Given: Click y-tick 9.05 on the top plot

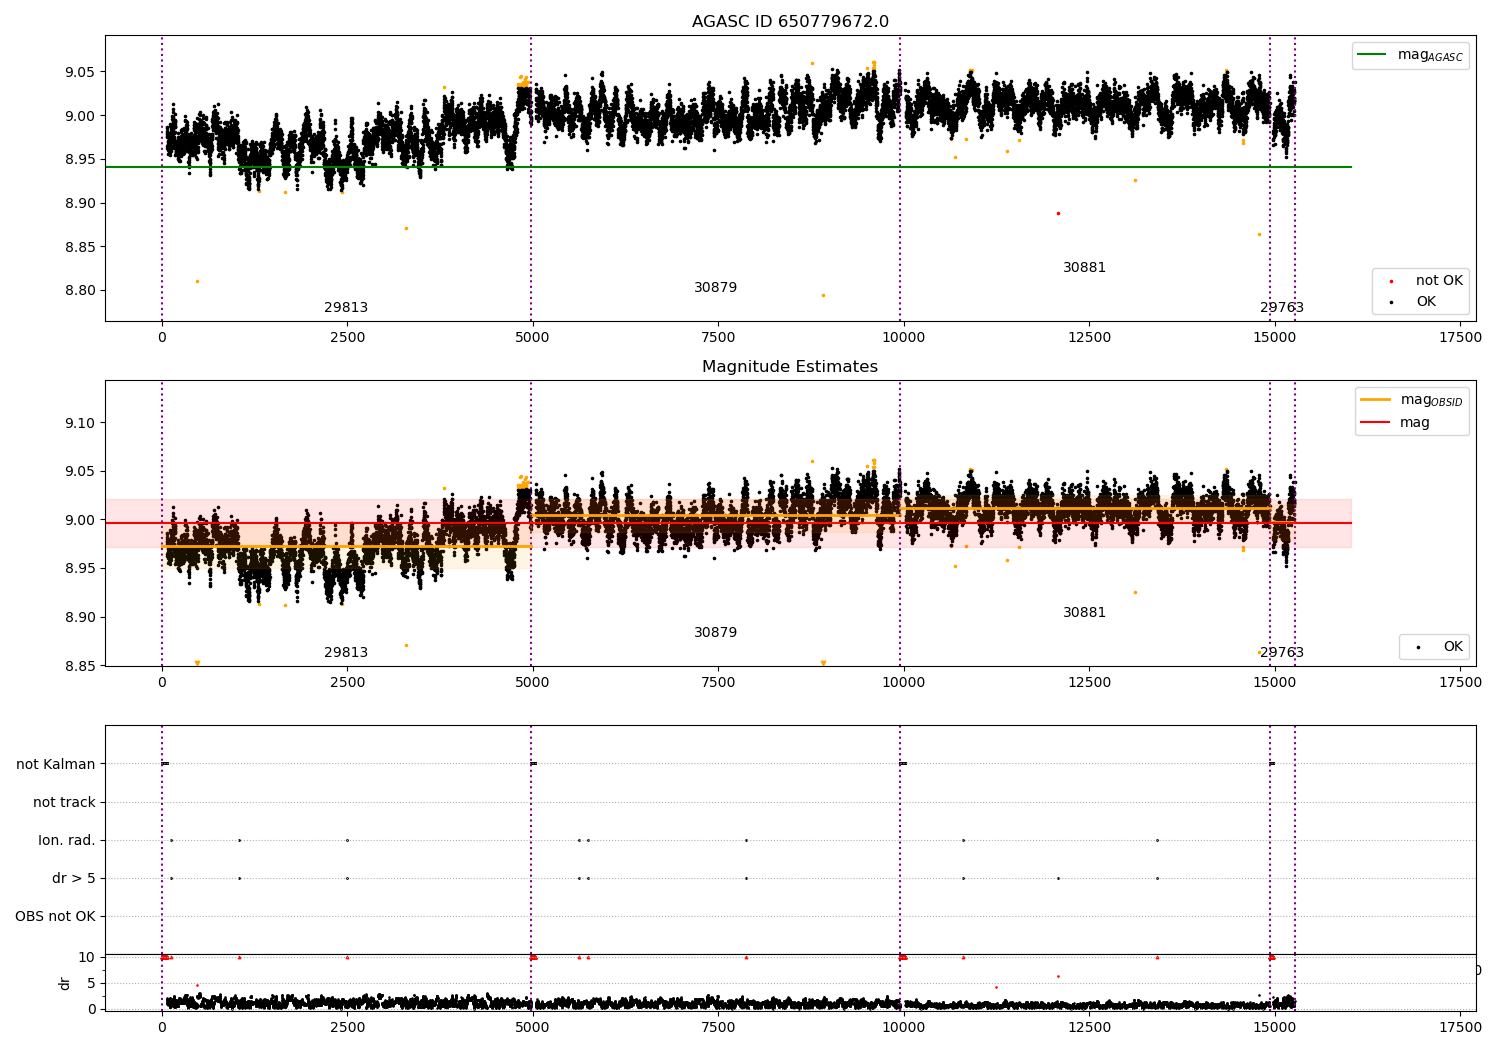Looking at the screenshot, I should (80, 72).
